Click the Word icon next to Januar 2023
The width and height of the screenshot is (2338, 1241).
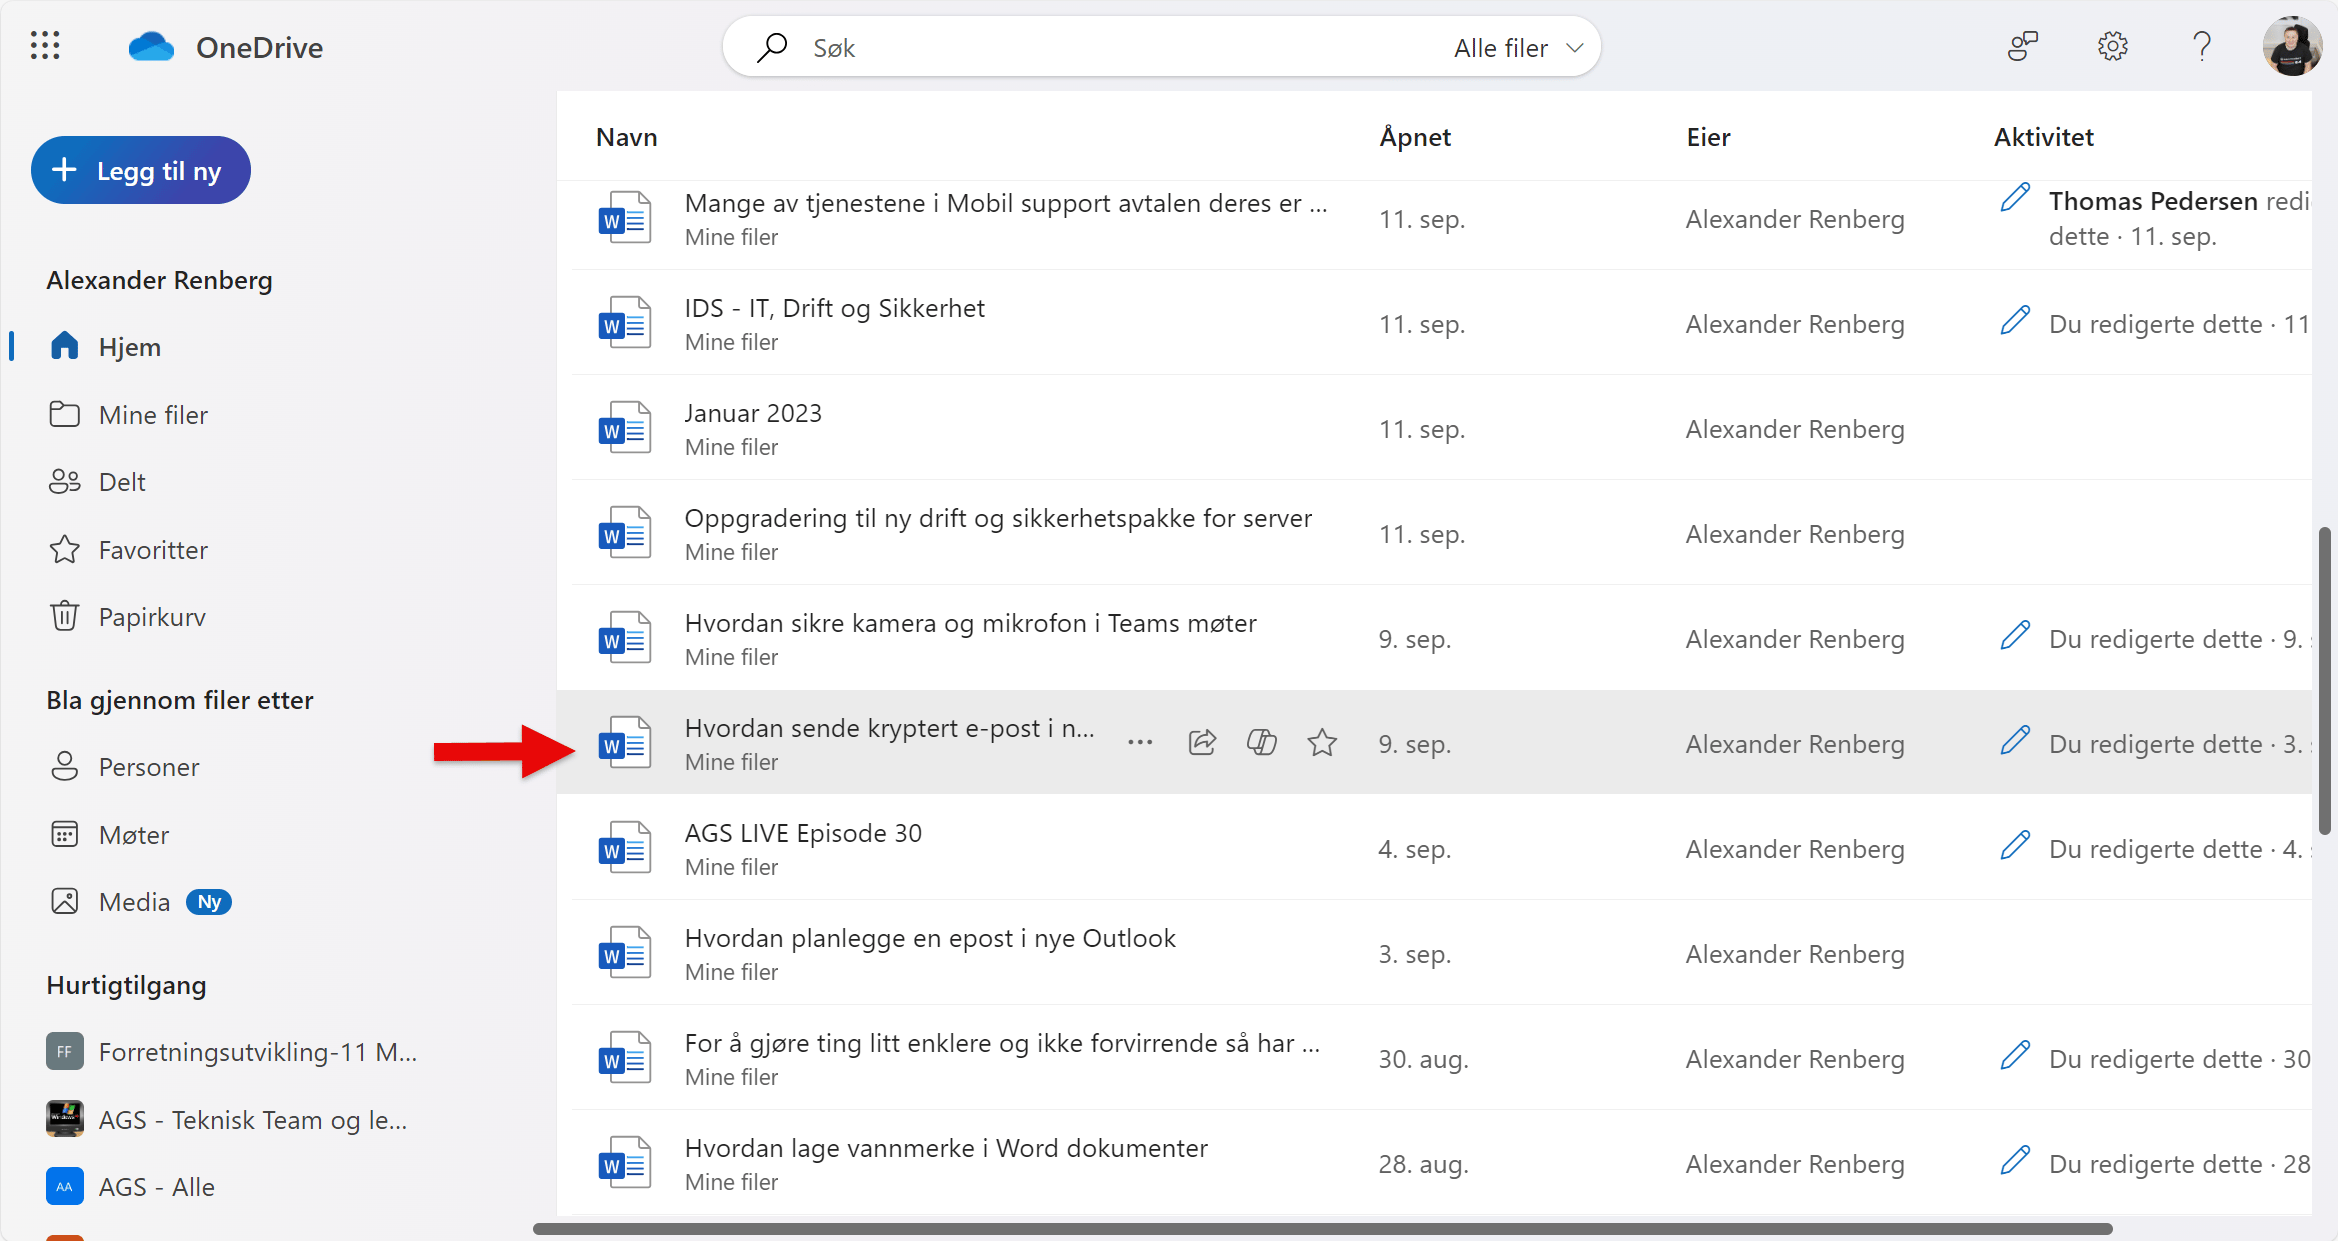624,427
